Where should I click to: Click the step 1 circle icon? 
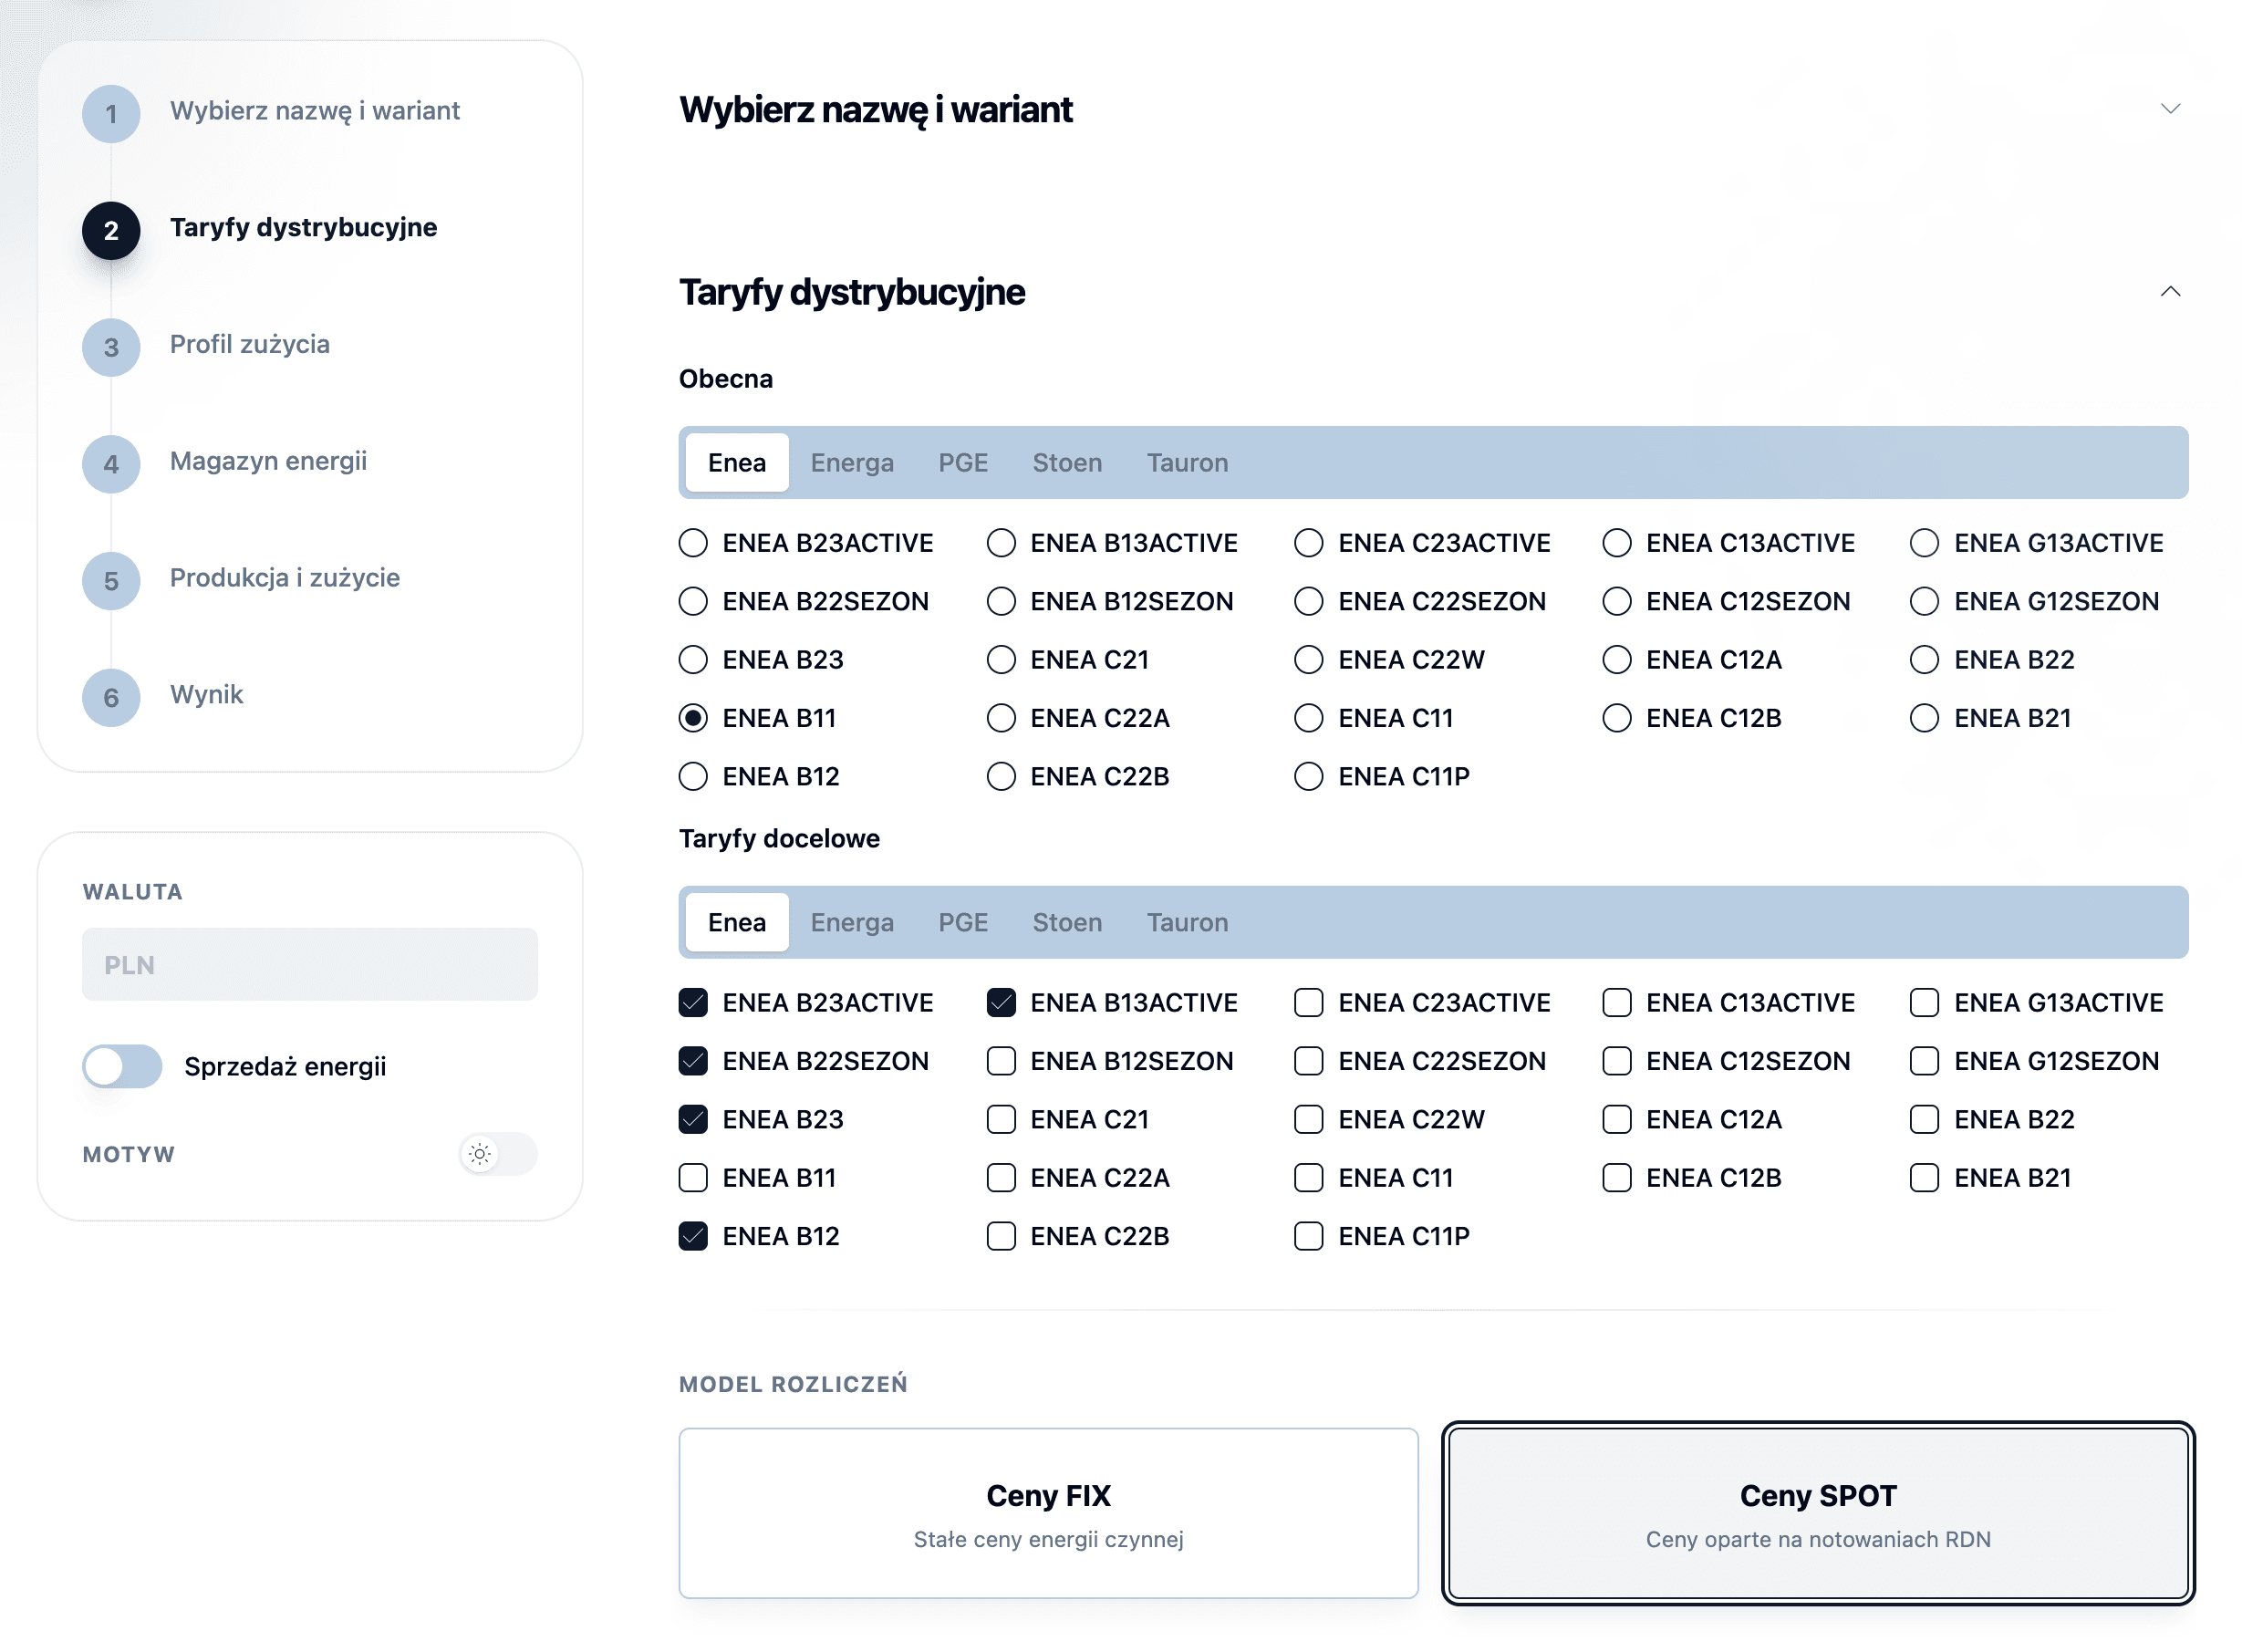click(x=111, y=113)
